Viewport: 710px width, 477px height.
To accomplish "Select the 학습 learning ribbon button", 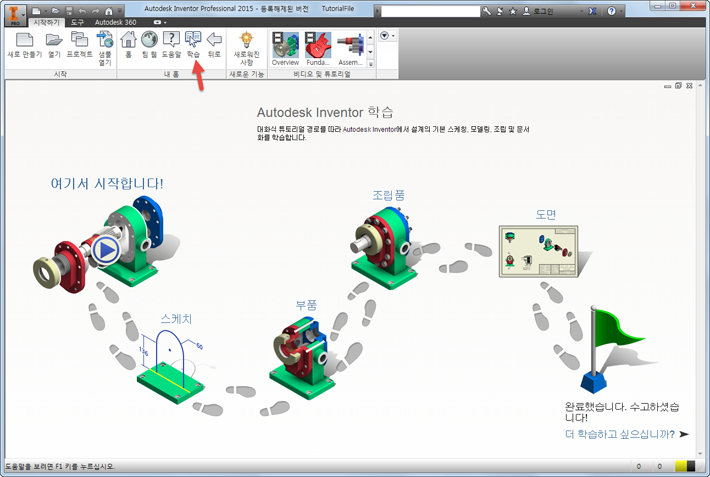I will [193, 45].
